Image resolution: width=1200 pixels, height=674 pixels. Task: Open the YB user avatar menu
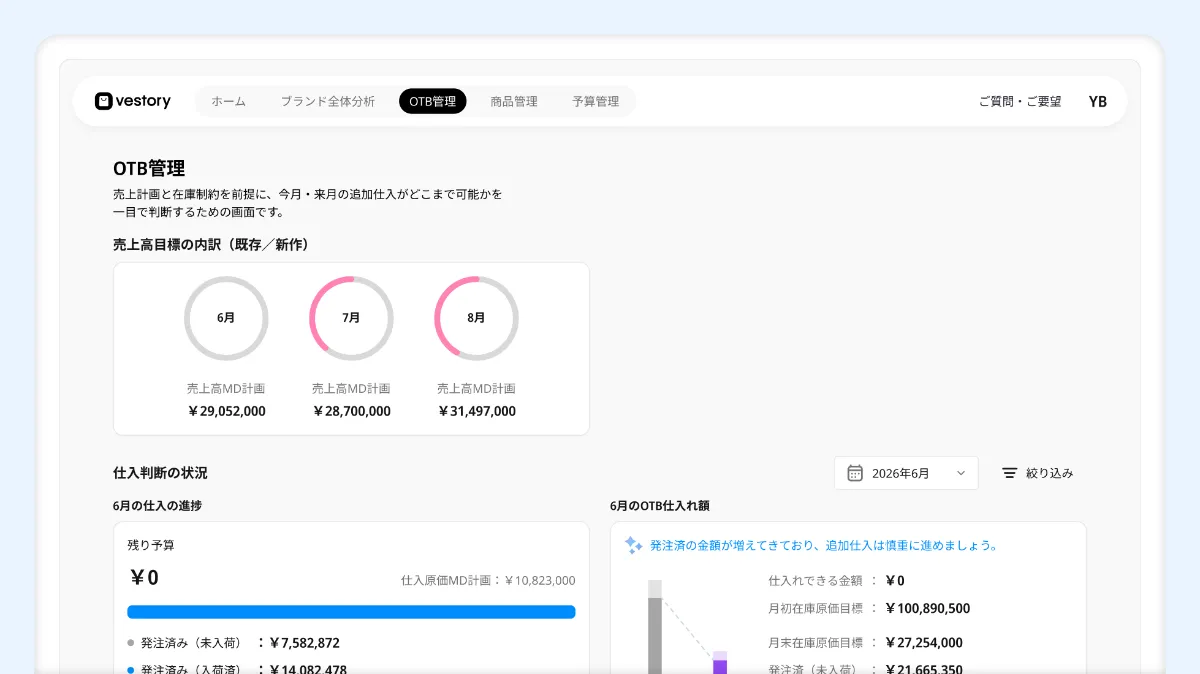tap(1098, 101)
